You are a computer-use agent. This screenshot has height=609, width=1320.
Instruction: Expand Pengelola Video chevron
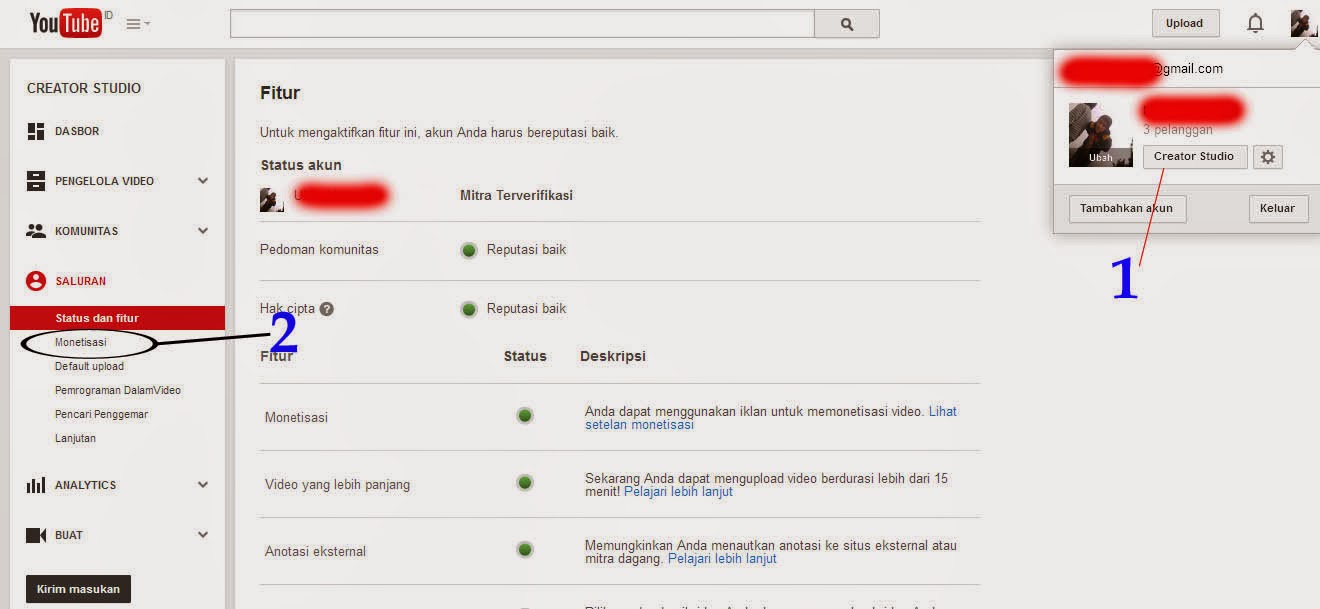click(203, 181)
